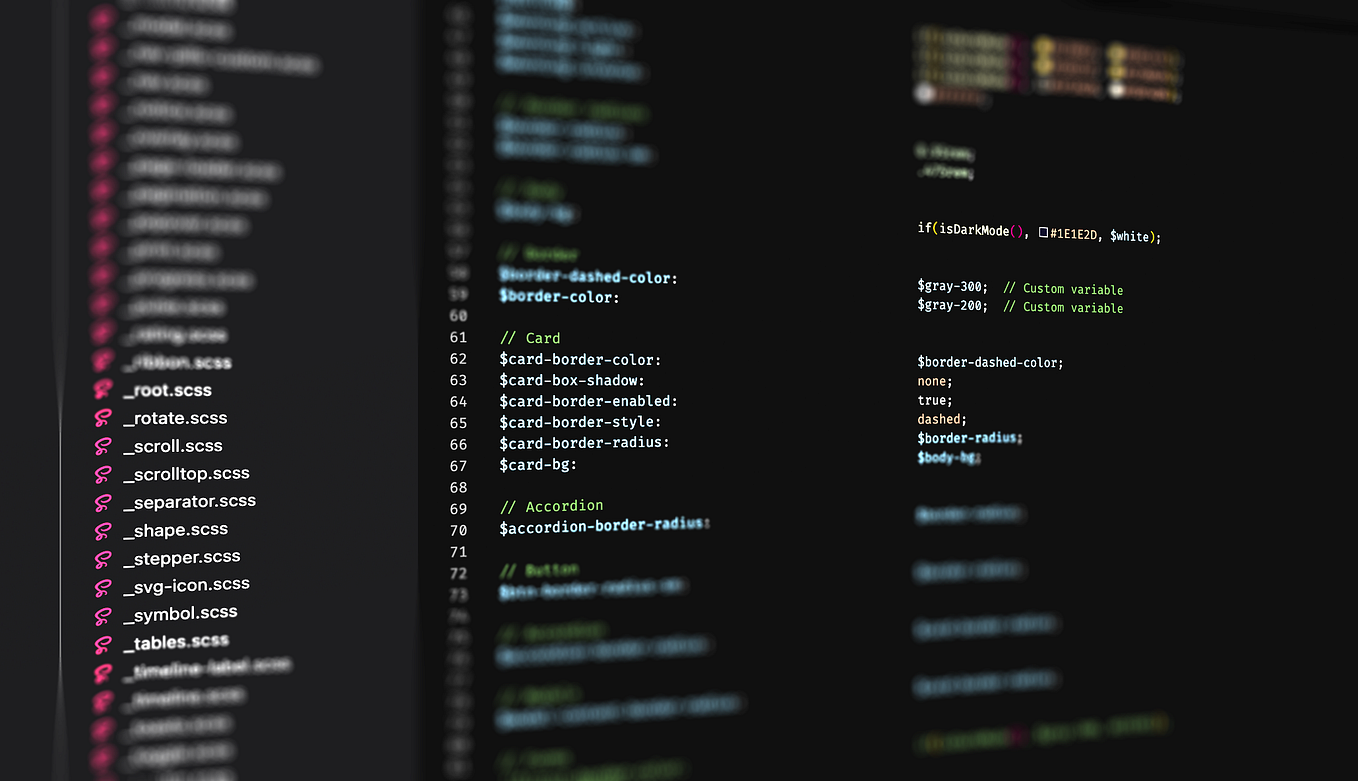Click the // Custom variable comment text
Image resolution: width=1358 pixels, height=781 pixels.
1063,289
